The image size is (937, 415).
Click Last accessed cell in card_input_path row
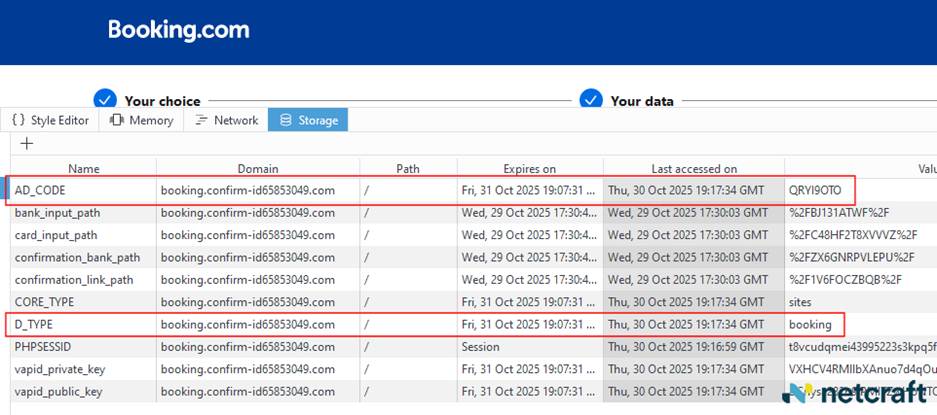point(694,235)
